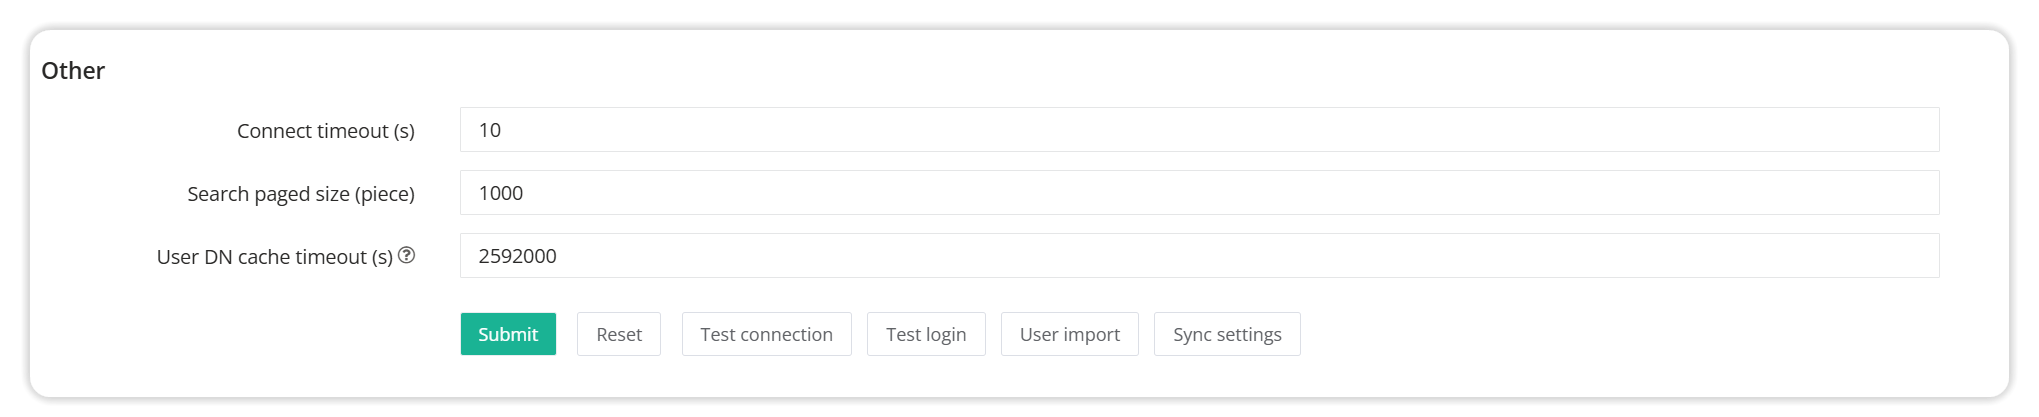
Task: Click the User DN cache timeout (s) label
Action: point(275,257)
